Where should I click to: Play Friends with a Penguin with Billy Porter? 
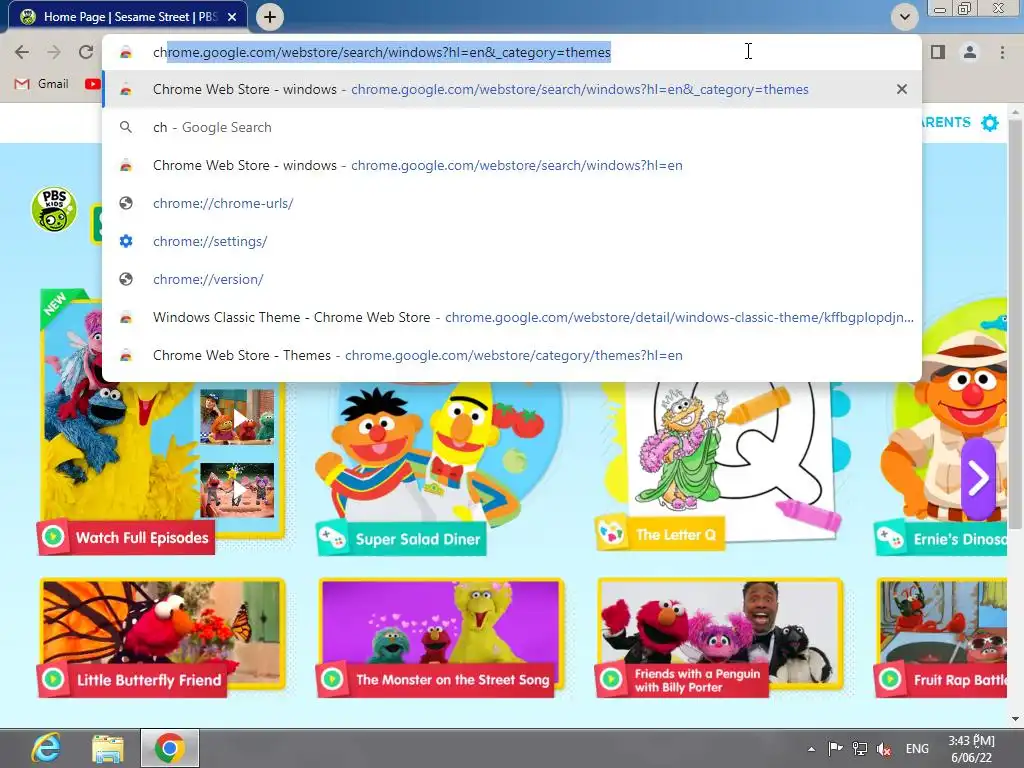tap(720, 638)
